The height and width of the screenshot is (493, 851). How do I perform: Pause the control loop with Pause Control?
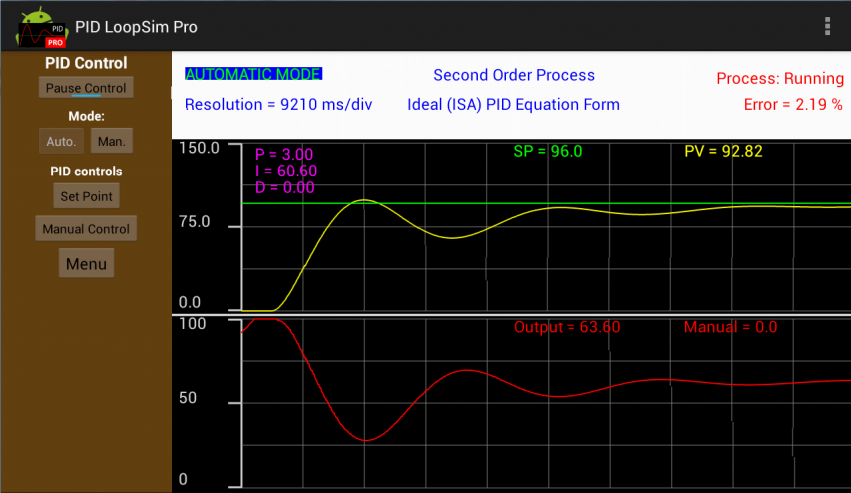86,87
